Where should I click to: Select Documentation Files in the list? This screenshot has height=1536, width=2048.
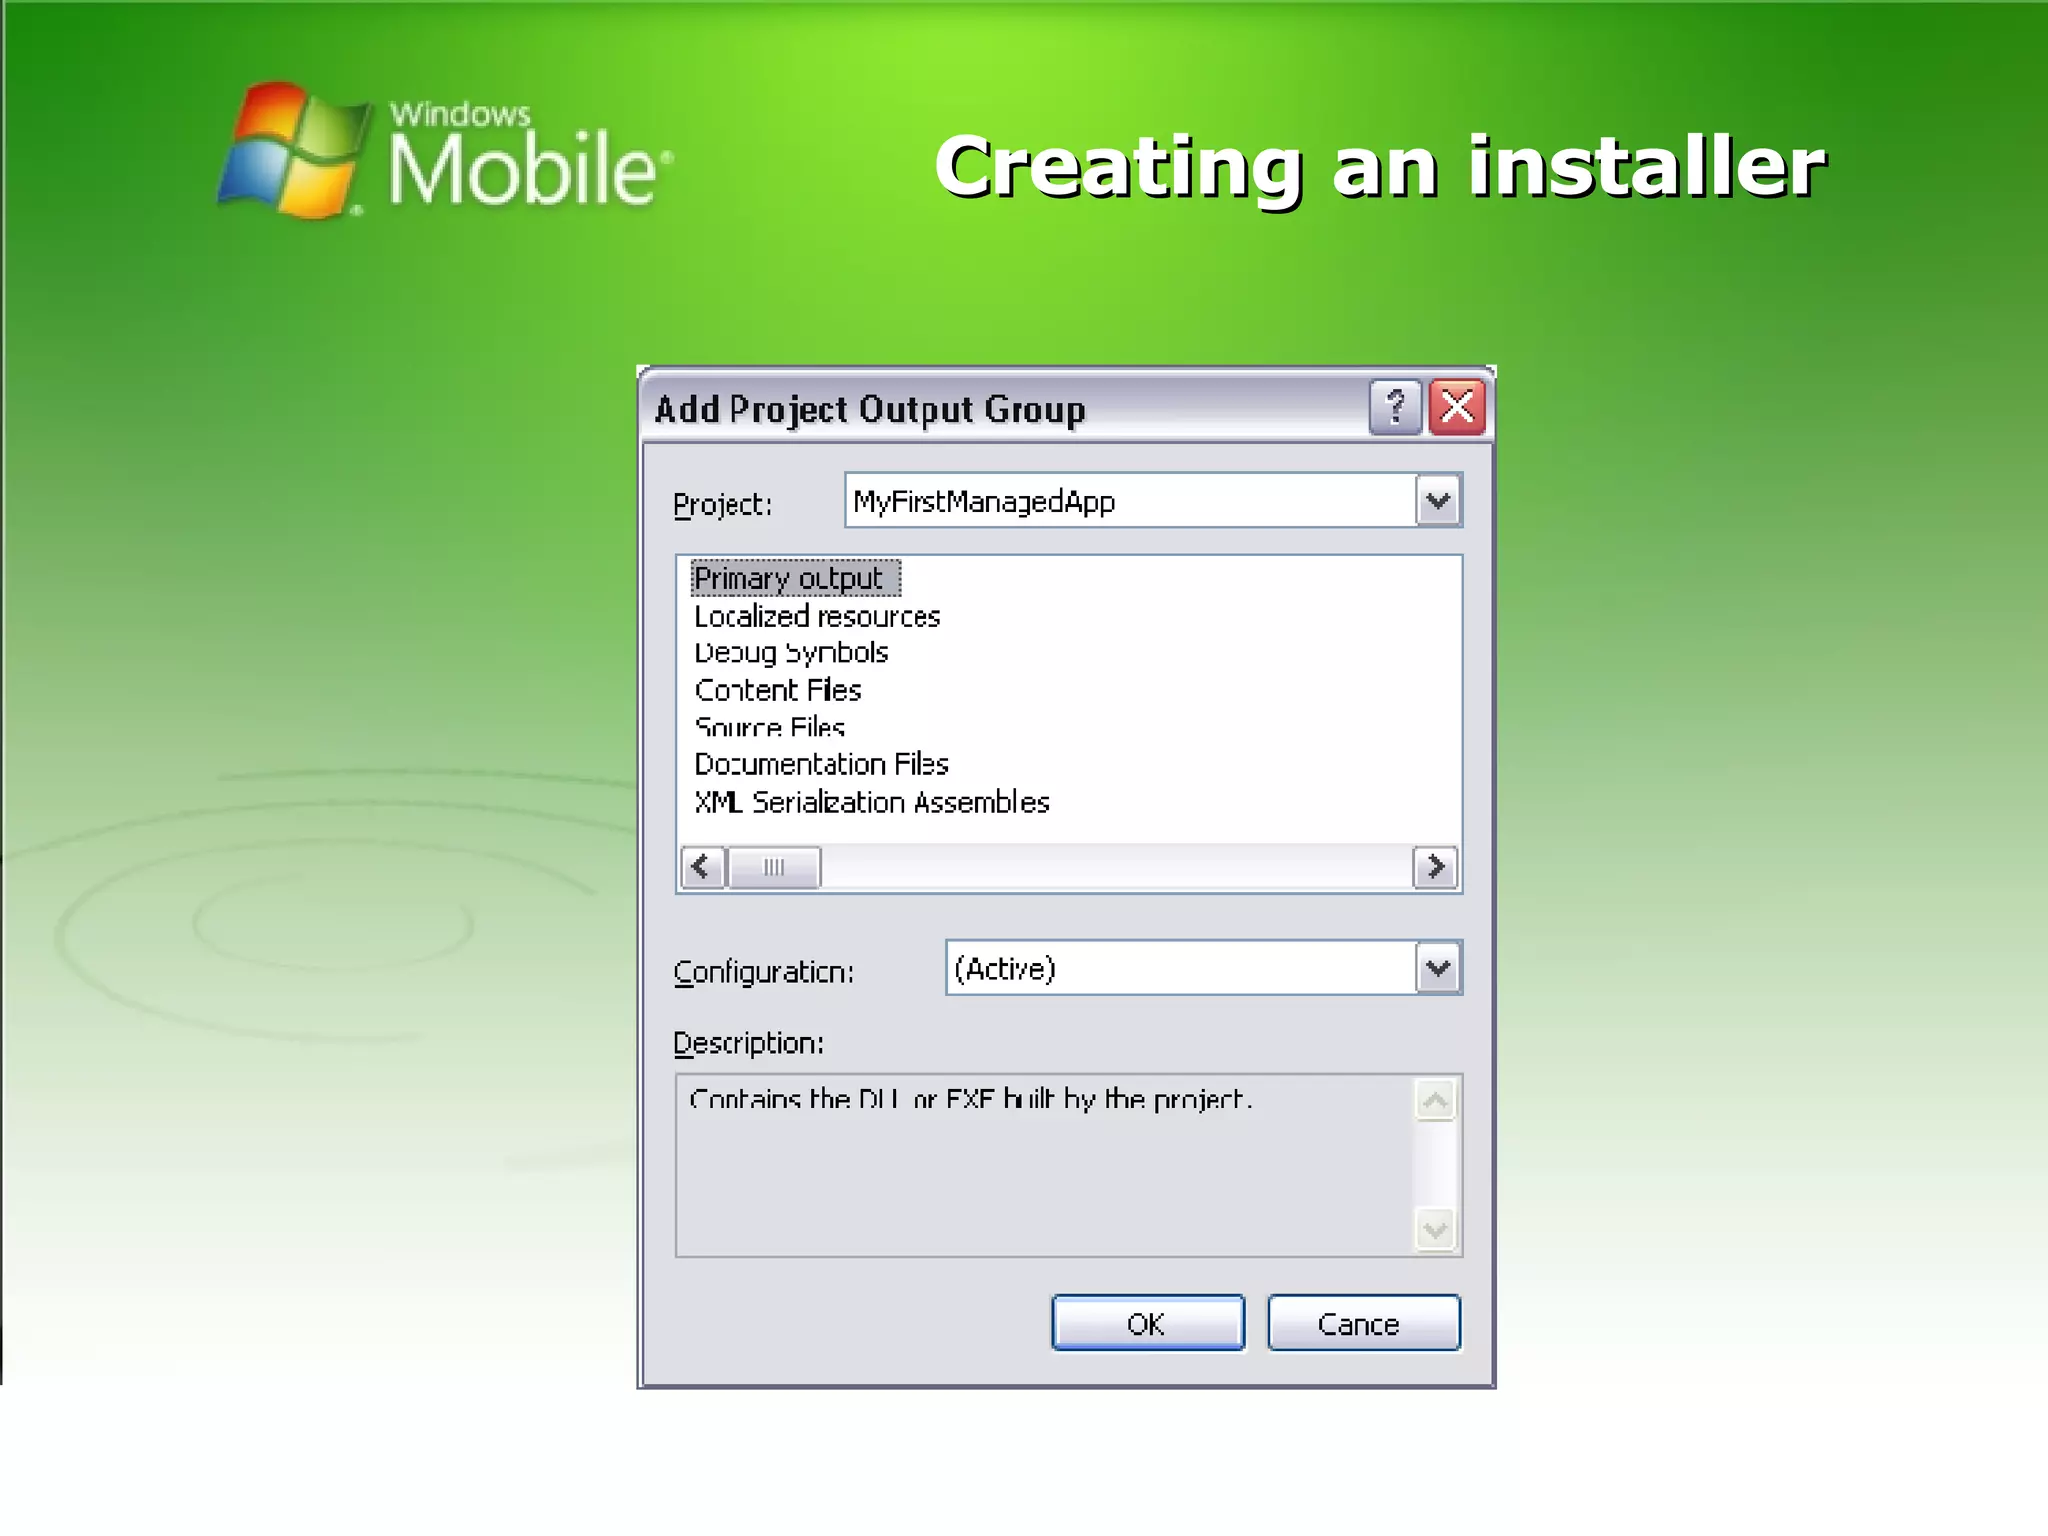(x=821, y=764)
